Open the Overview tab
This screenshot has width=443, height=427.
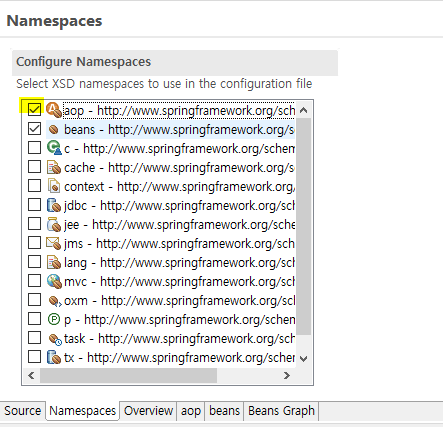[148, 411]
